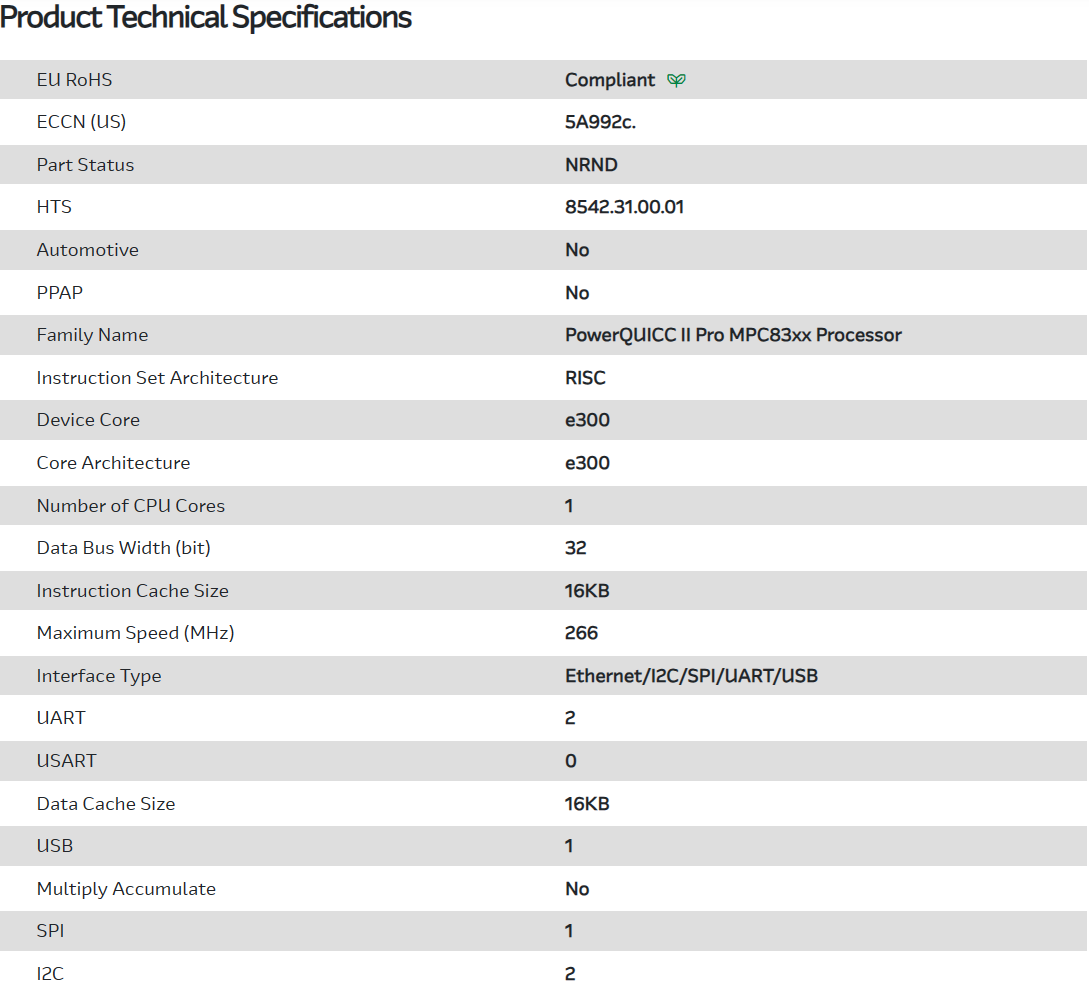Click the HTS code 8542.31.00.01
The width and height of the screenshot is (1089, 988).
(624, 207)
